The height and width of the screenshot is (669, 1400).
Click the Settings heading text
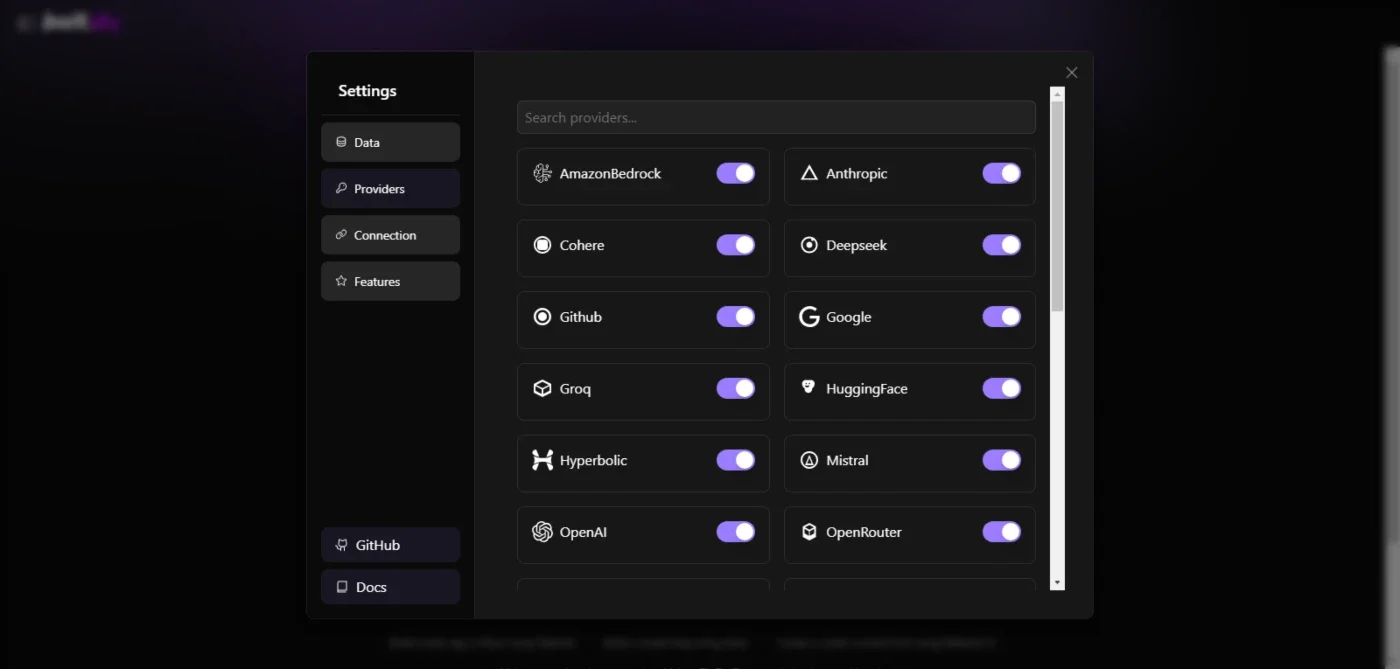tap(367, 91)
